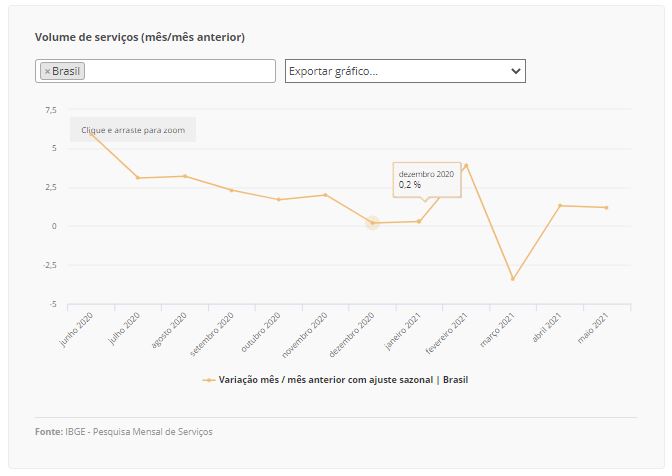Select the highlighted dezembro 2020 point
The height and width of the screenshot is (476, 672).
coord(372,223)
